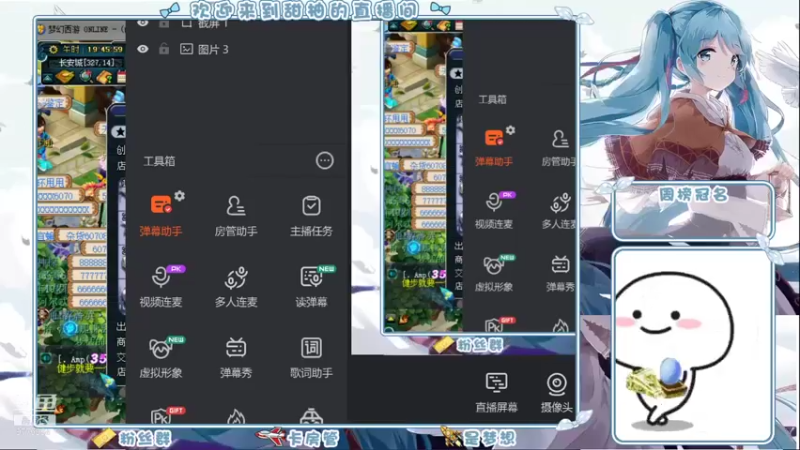This screenshot has height=450, width=800.
Task: Click the 工具箱 header in large panel
Action: coord(159,161)
